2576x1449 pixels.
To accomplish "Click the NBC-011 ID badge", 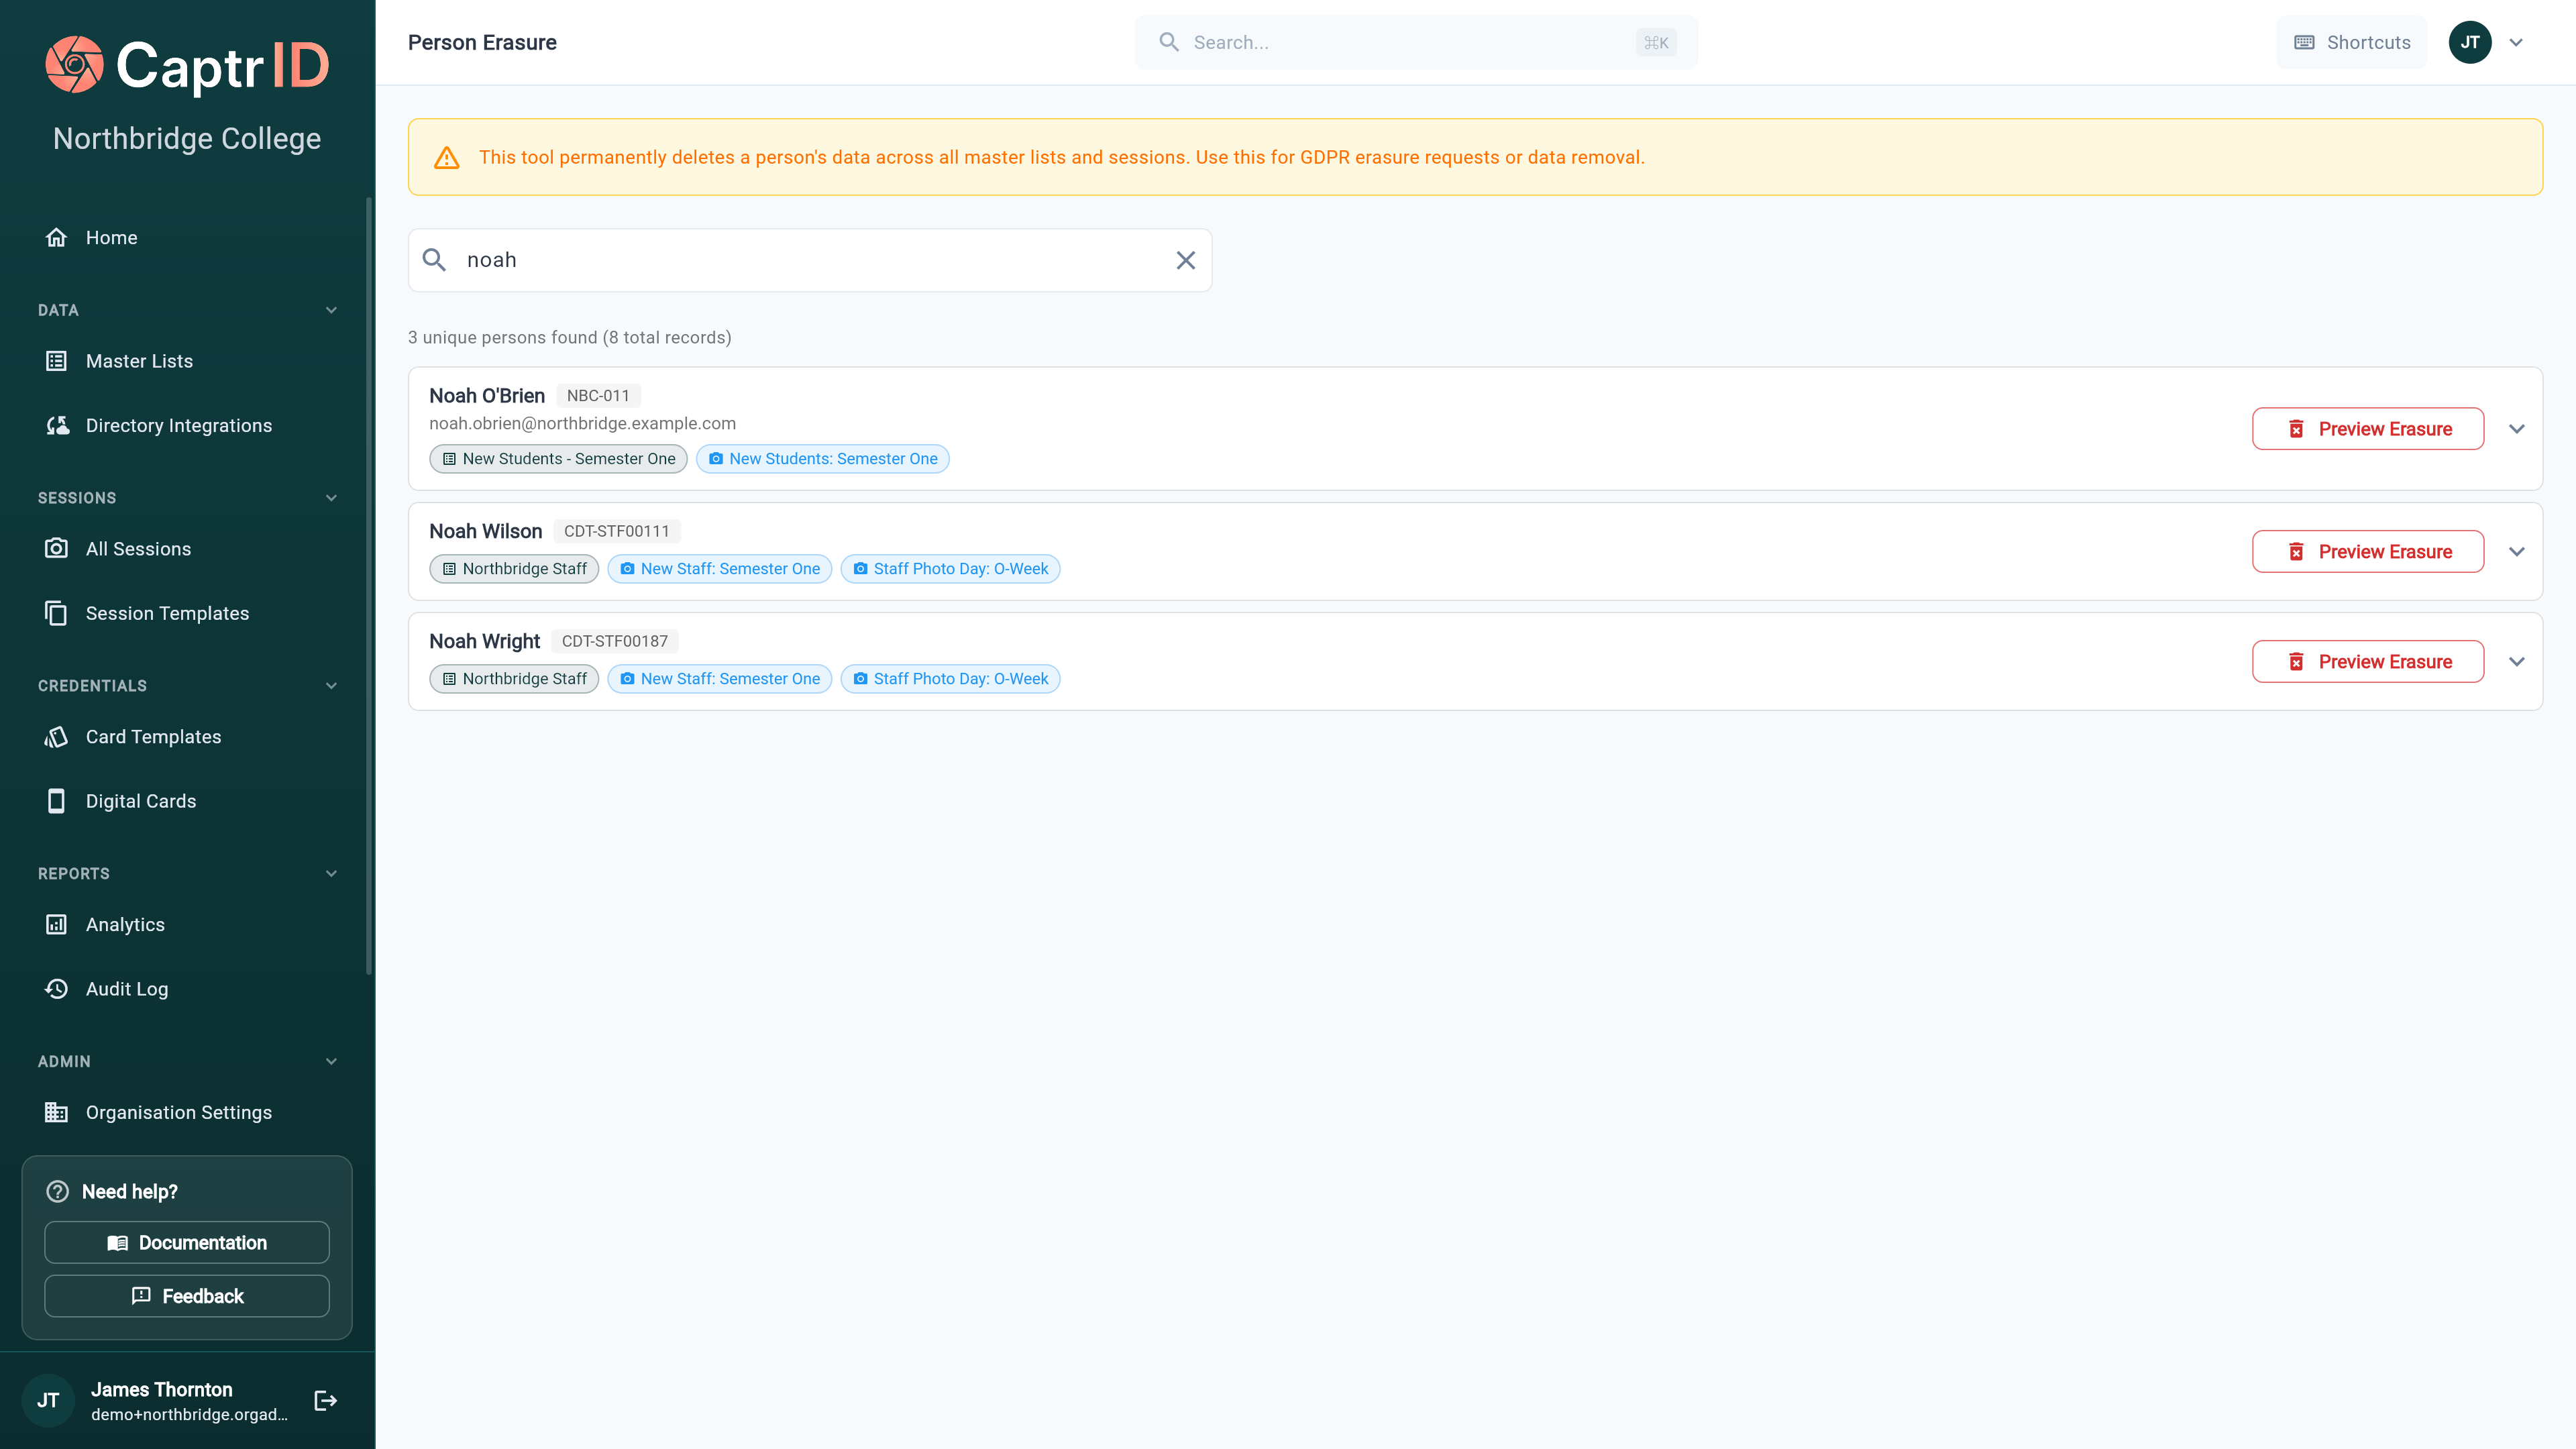I will coord(598,396).
